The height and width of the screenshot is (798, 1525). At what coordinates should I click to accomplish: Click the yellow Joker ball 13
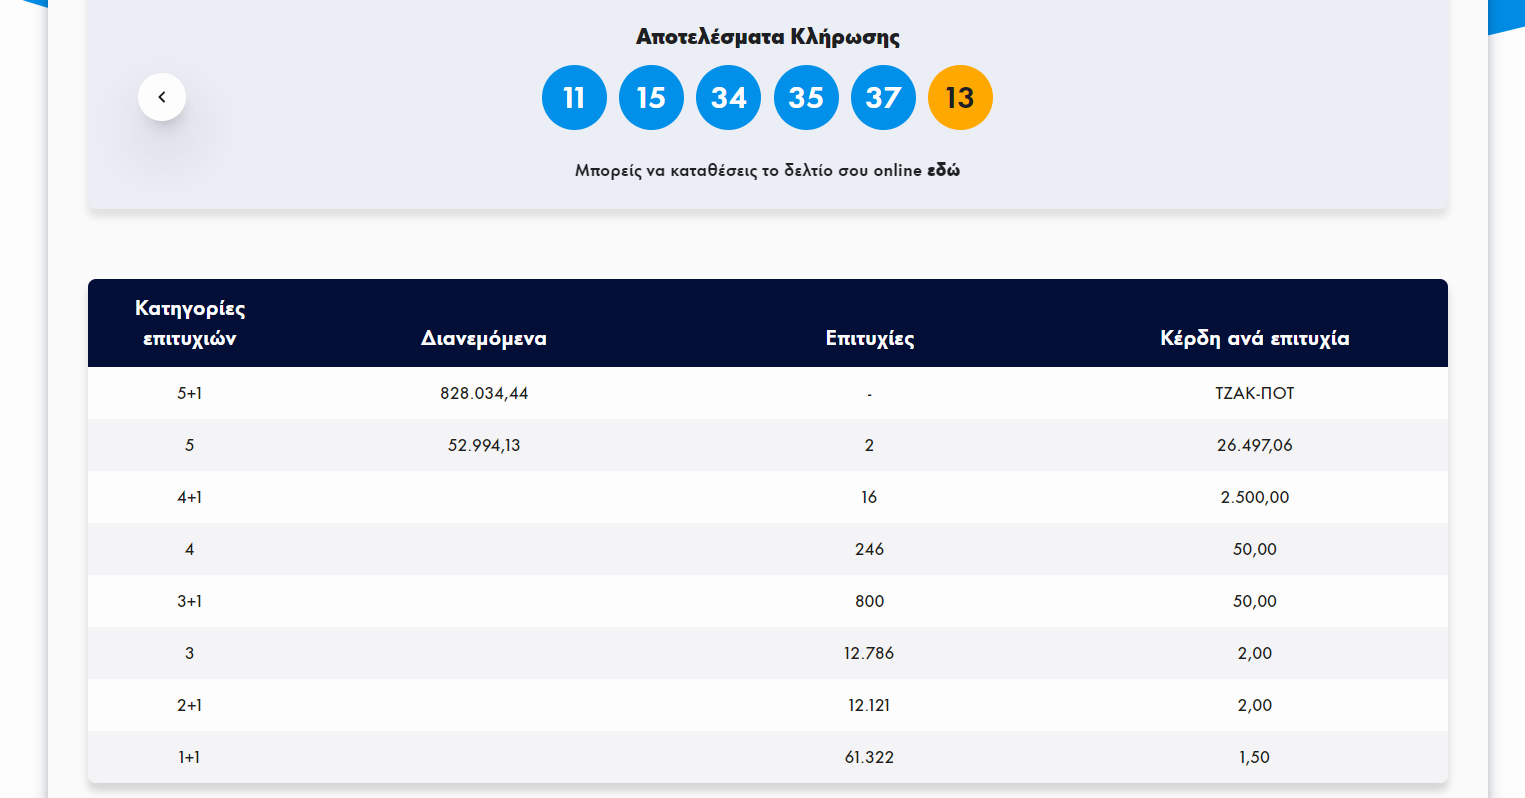point(960,98)
